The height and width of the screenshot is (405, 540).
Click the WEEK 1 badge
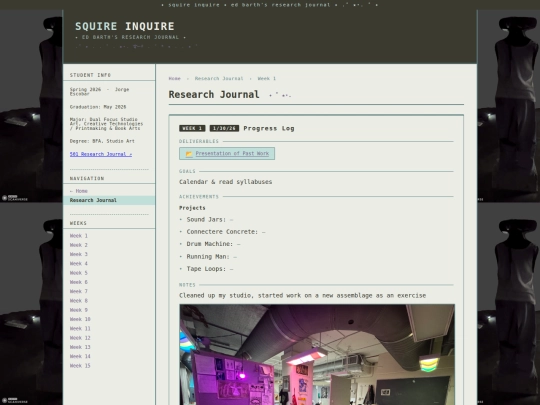tap(192, 128)
